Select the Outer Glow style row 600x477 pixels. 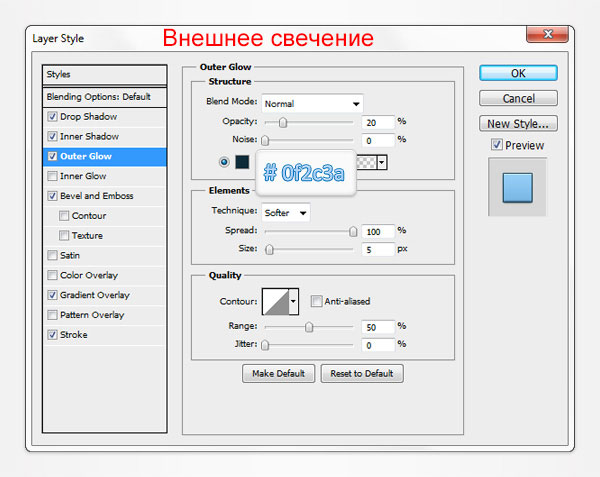[105, 156]
